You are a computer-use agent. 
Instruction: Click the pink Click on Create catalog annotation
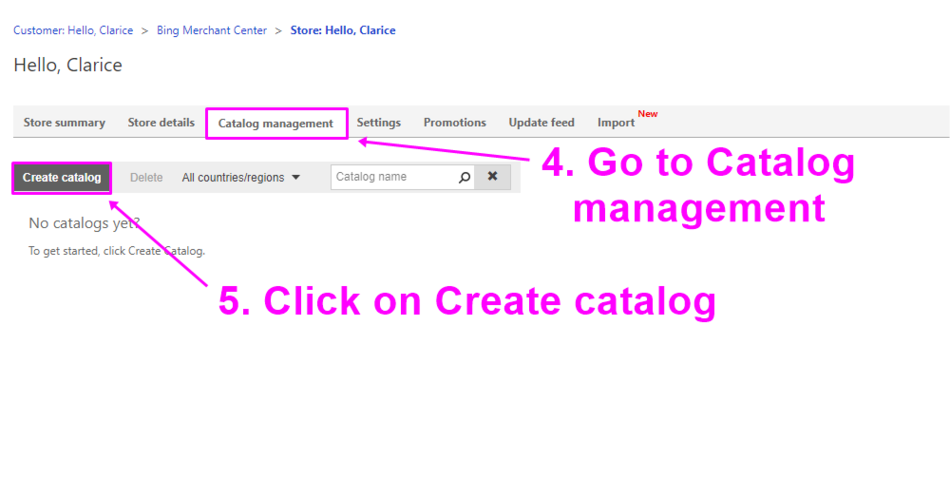click(x=467, y=301)
